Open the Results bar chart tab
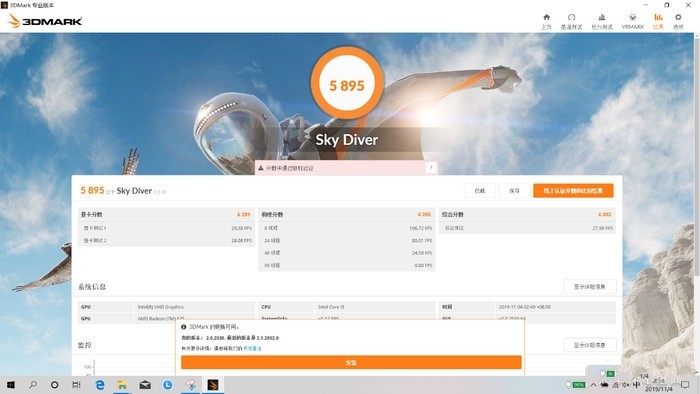The width and height of the screenshot is (700, 394). point(658,21)
